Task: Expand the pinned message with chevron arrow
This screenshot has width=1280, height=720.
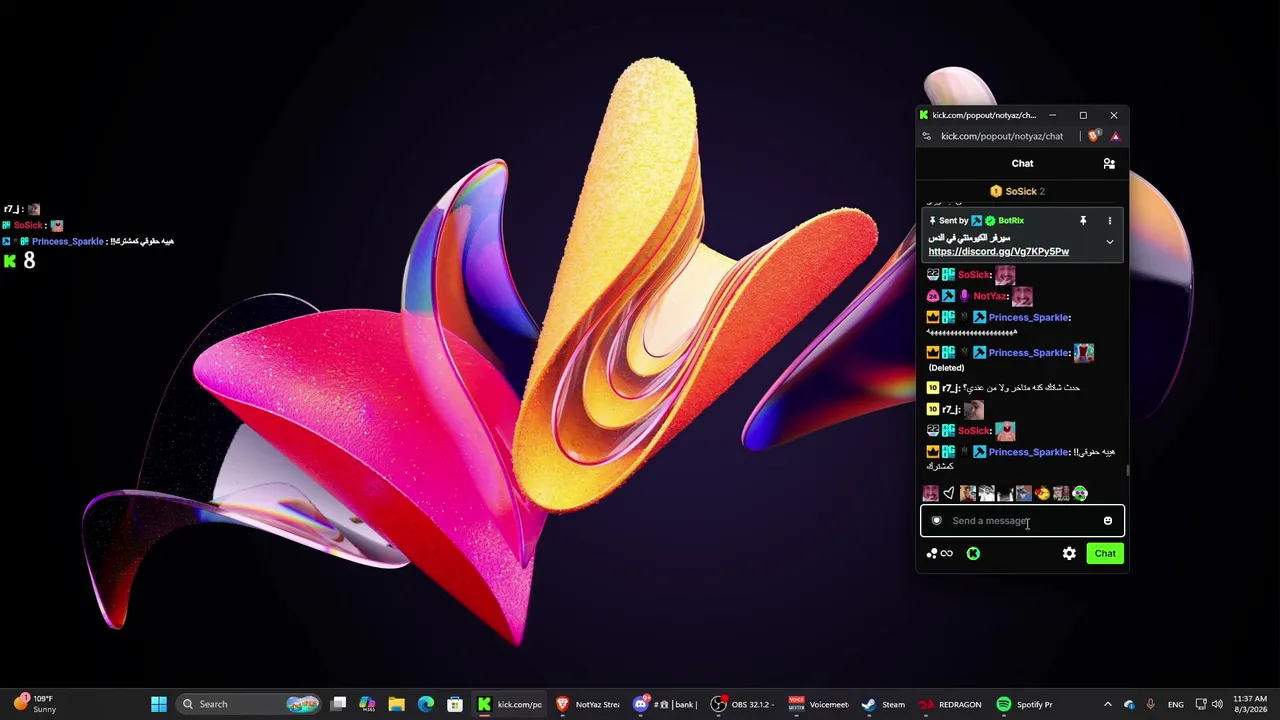Action: (1109, 242)
